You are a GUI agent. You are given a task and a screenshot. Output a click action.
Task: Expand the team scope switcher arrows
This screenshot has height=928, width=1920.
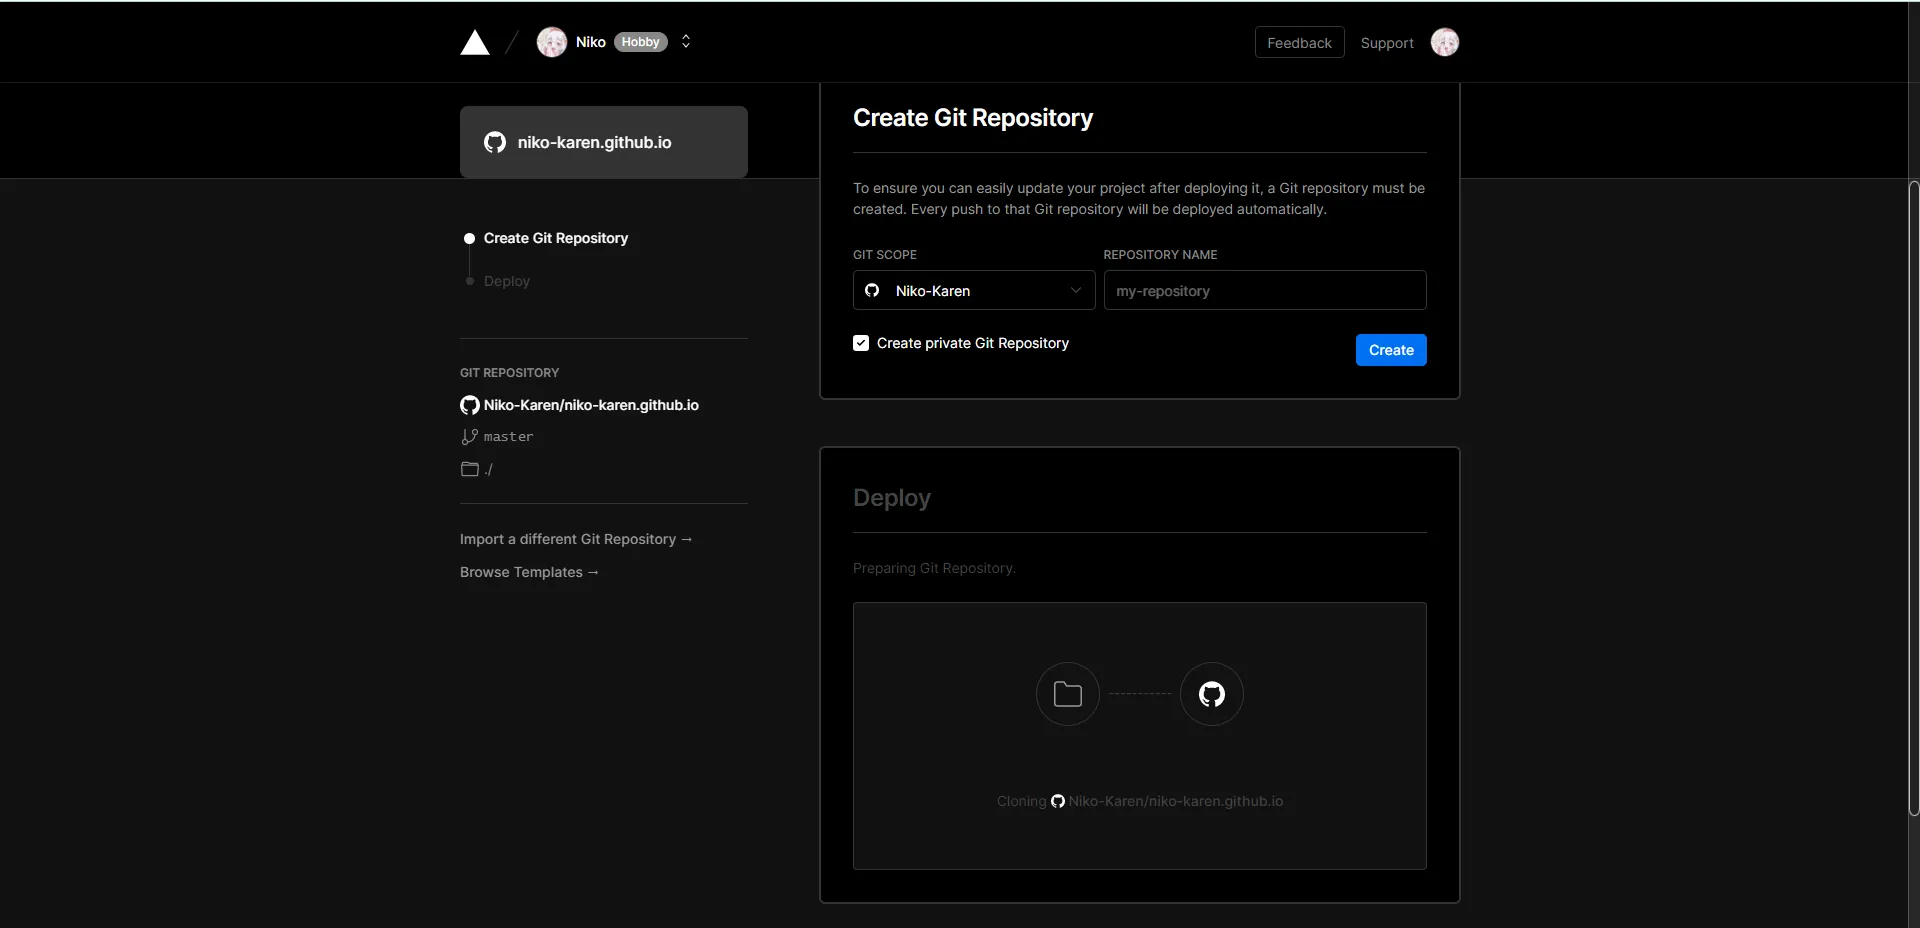click(x=686, y=42)
